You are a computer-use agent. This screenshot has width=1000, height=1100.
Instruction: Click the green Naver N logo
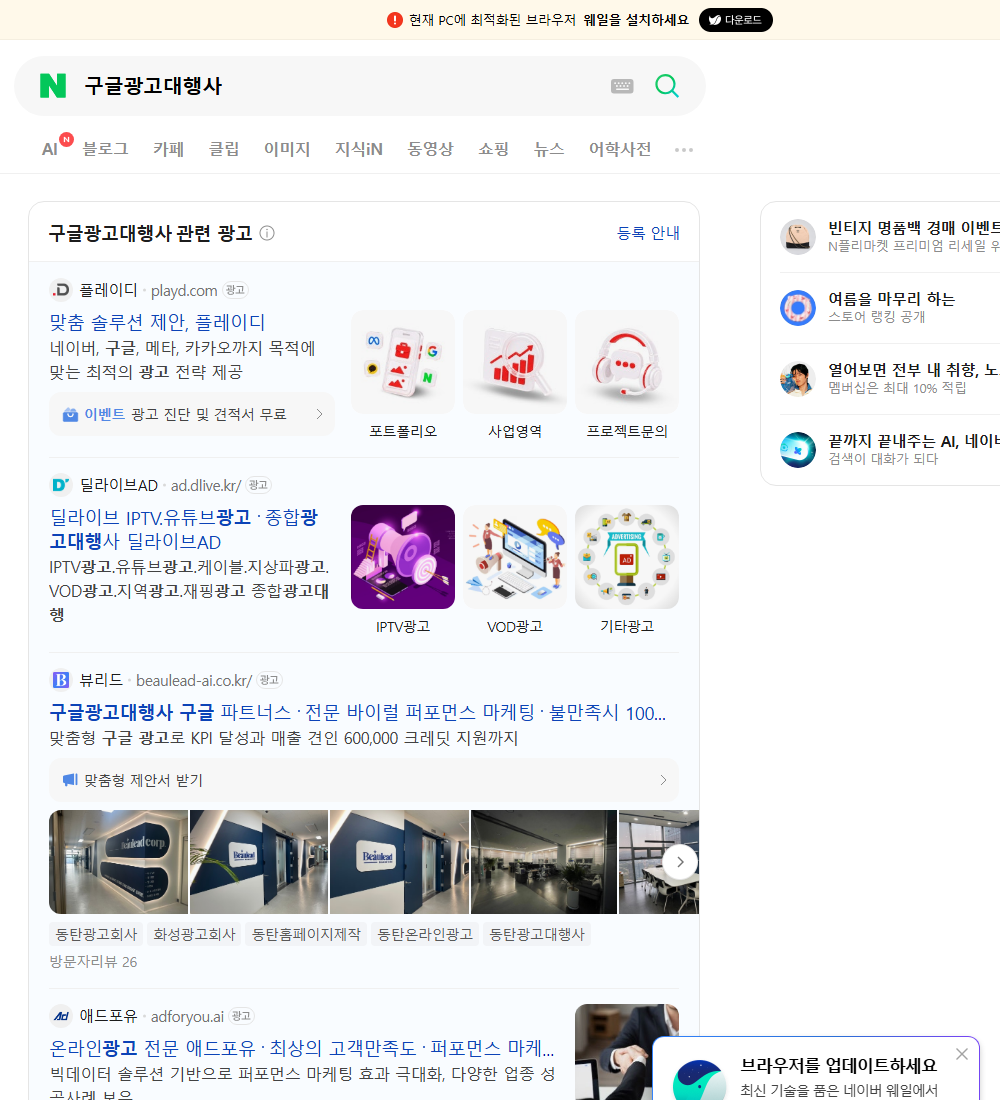coord(53,86)
